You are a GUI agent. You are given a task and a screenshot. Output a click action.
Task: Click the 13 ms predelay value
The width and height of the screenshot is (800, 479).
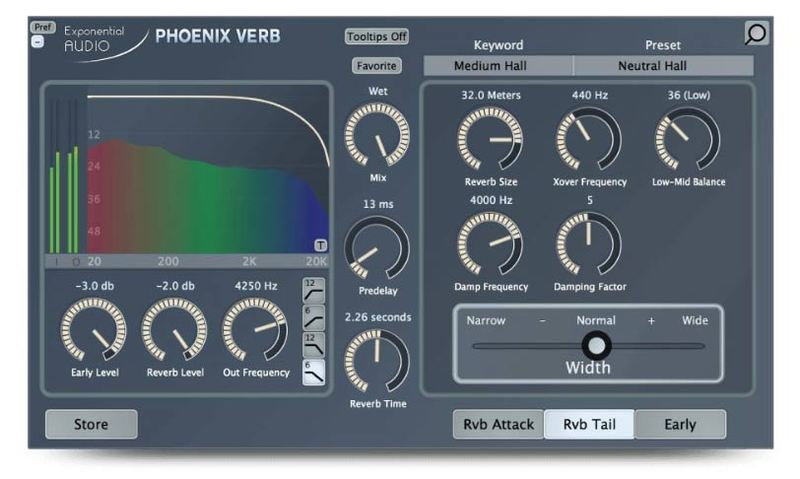coord(378,204)
